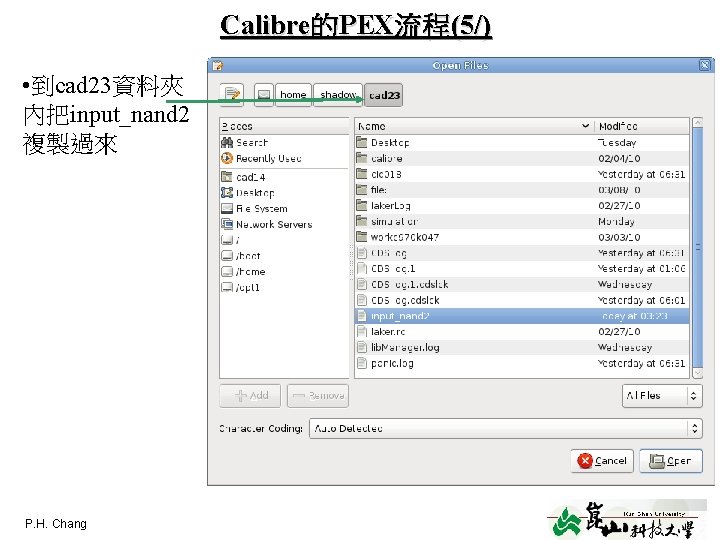Click the Cancel button
Screen dimensions: 720x540
tap(602, 461)
